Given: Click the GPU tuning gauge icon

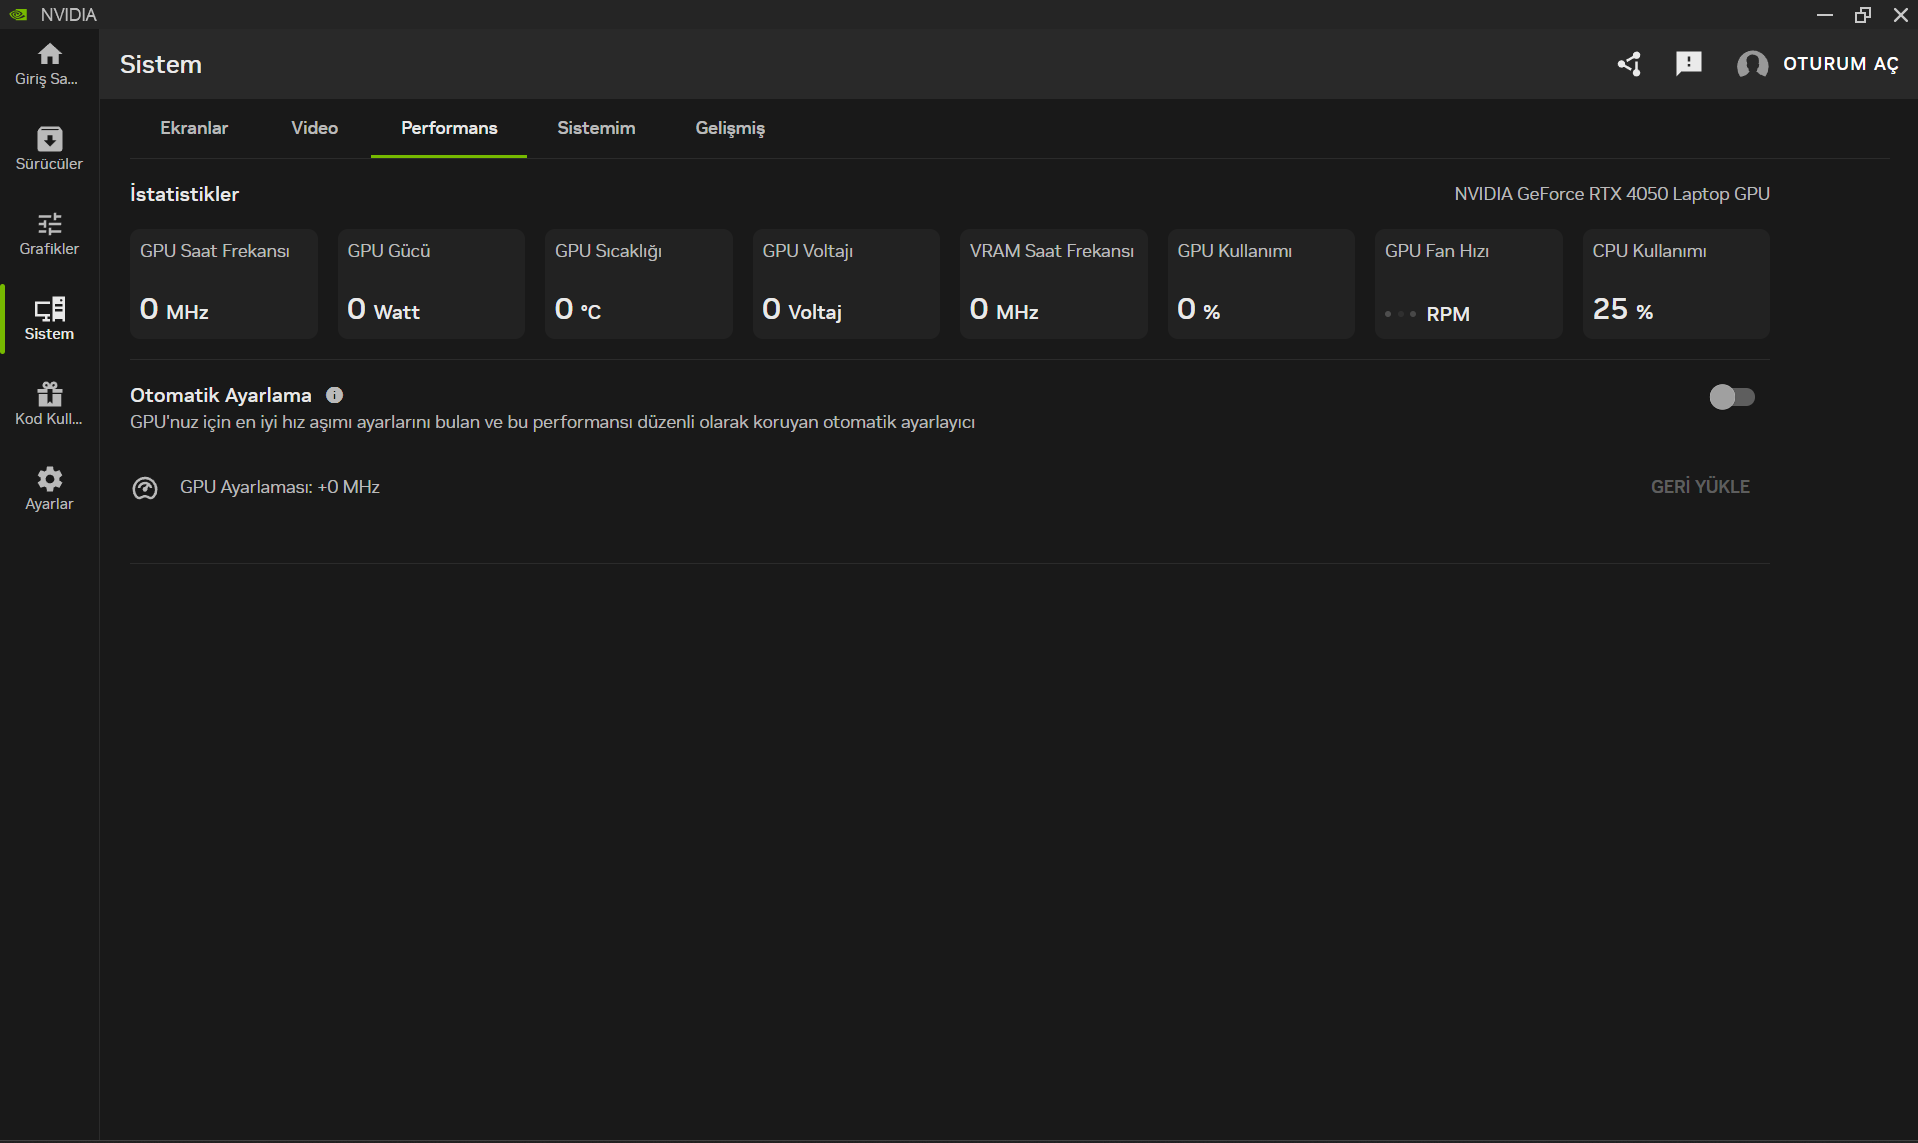Looking at the screenshot, I should [145, 488].
